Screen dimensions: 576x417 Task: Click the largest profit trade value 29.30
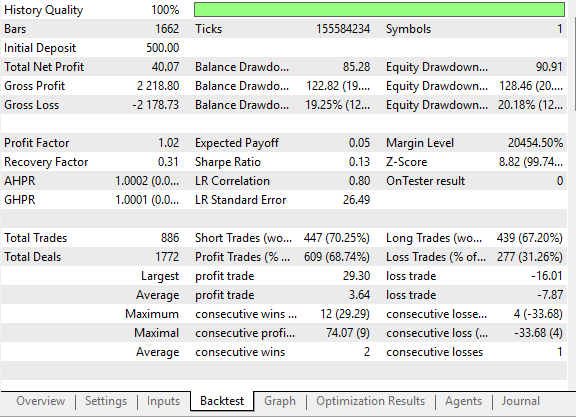tap(356, 276)
